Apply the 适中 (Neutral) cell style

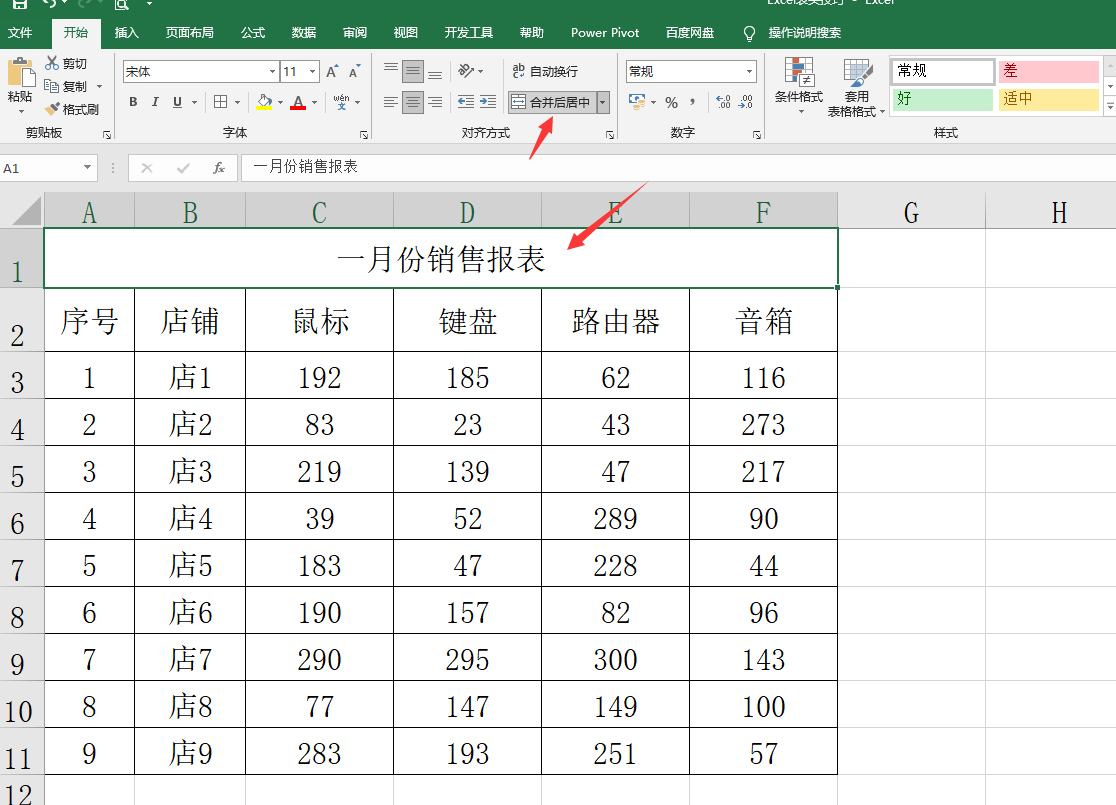click(x=1048, y=99)
